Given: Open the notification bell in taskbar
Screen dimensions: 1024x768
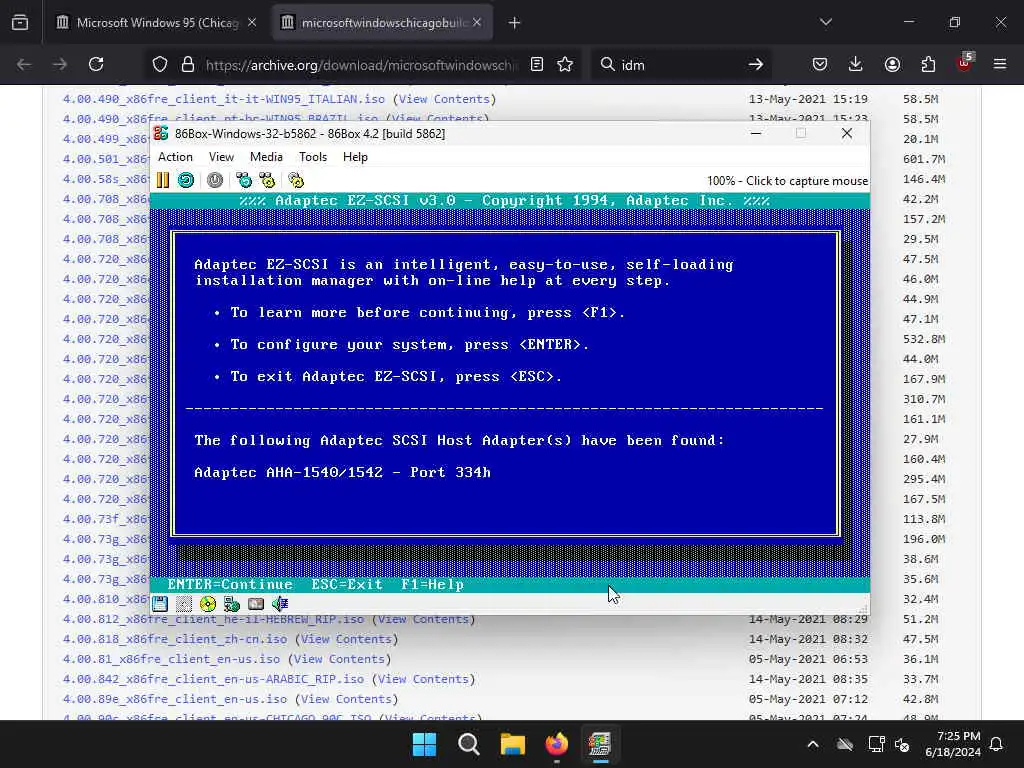Looking at the screenshot, I should (997, 744).
